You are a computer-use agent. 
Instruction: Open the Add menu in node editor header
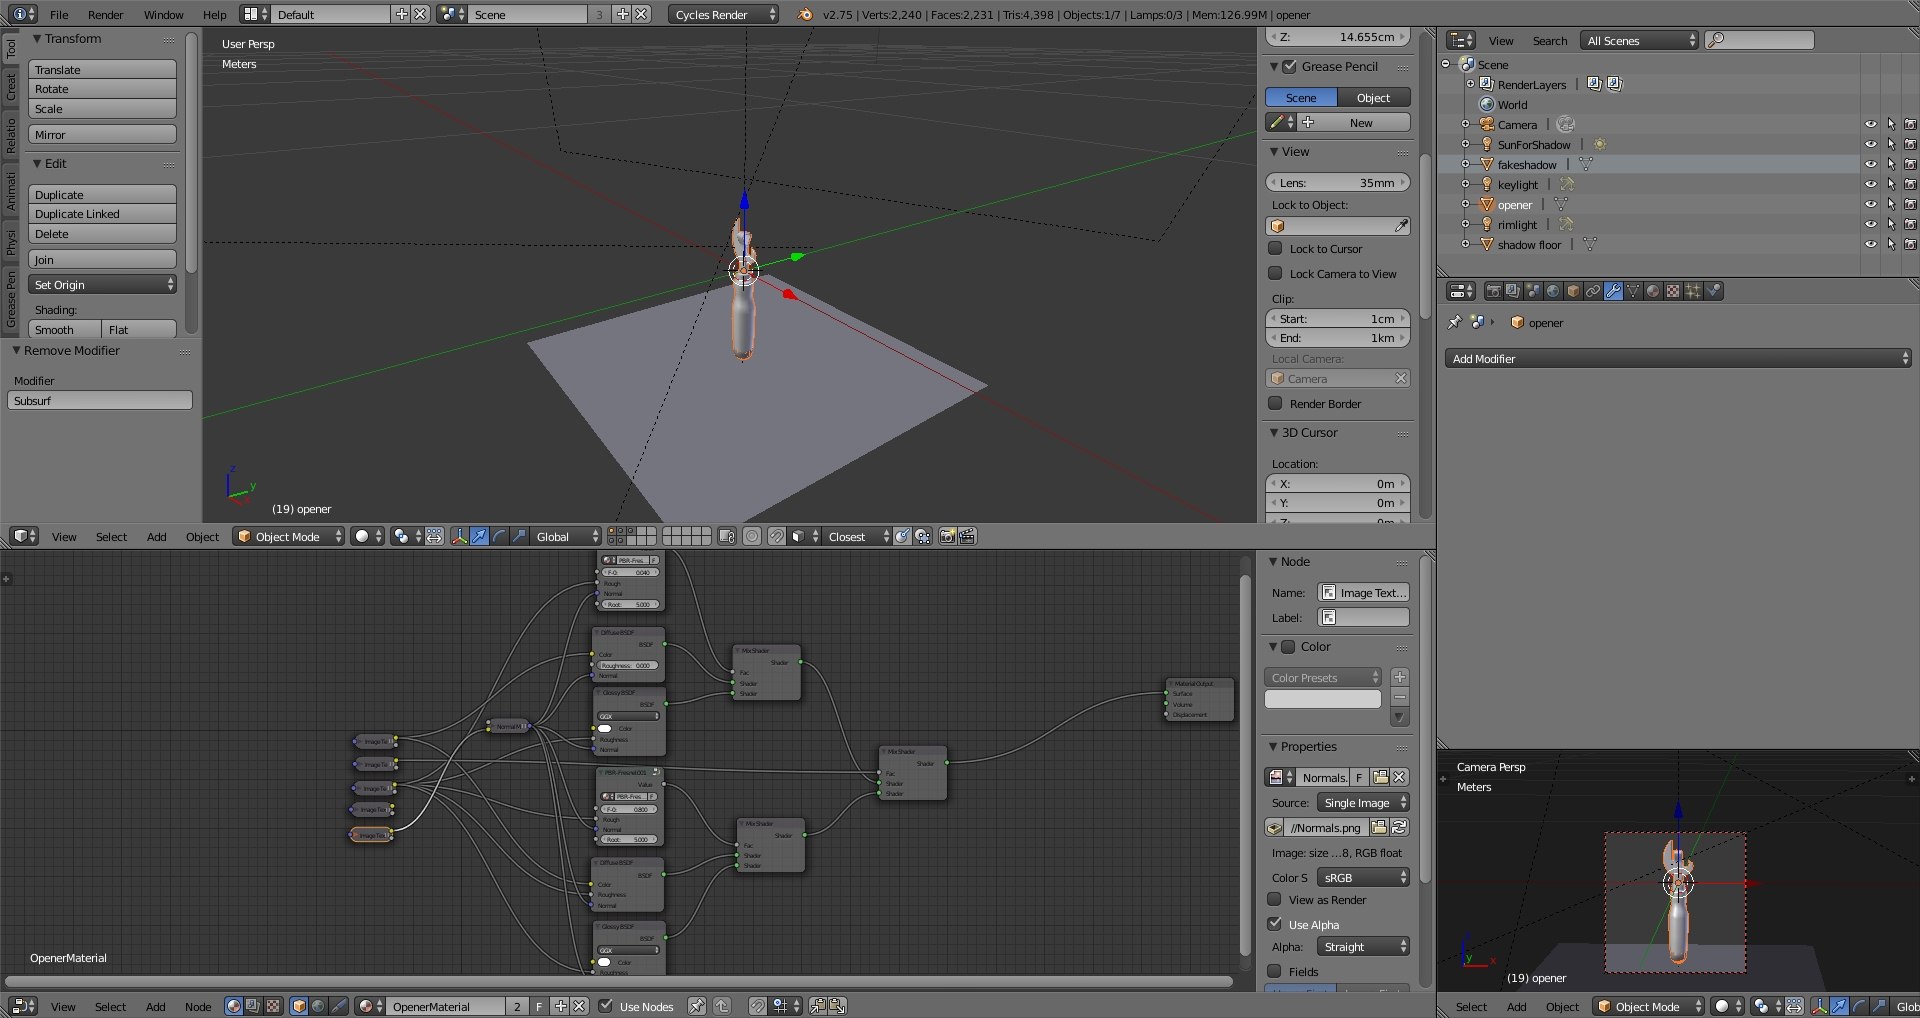pyautogui.click(x=156, y=1006)
